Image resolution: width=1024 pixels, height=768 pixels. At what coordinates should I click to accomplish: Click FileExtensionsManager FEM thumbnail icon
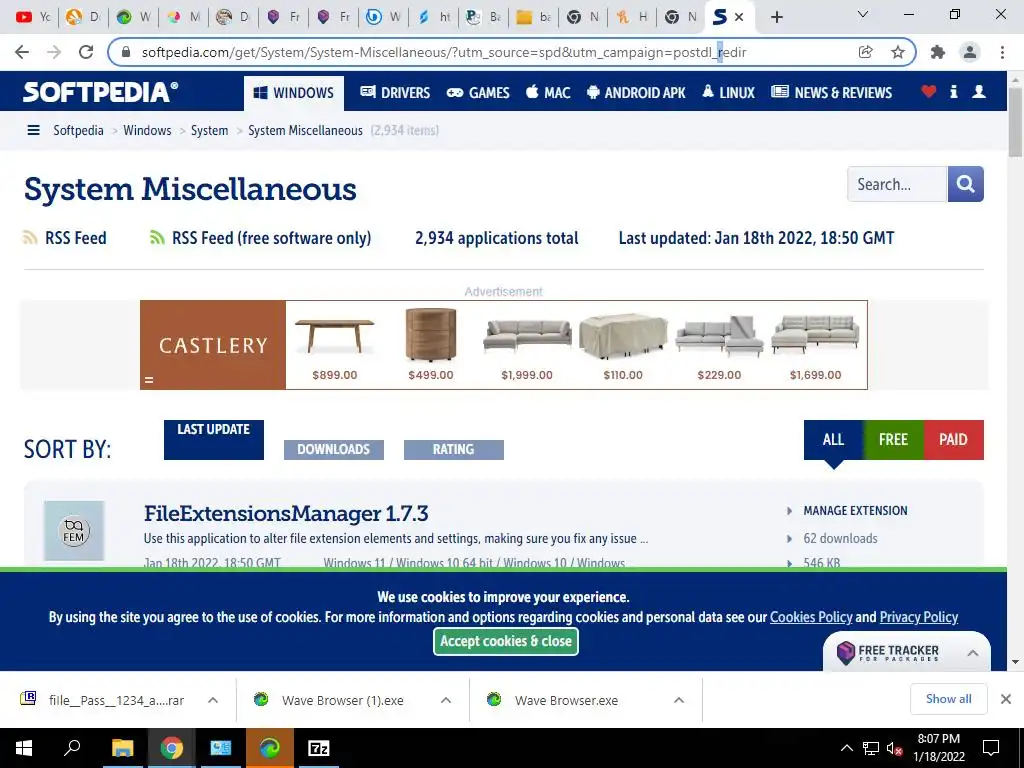coord(74,531)
